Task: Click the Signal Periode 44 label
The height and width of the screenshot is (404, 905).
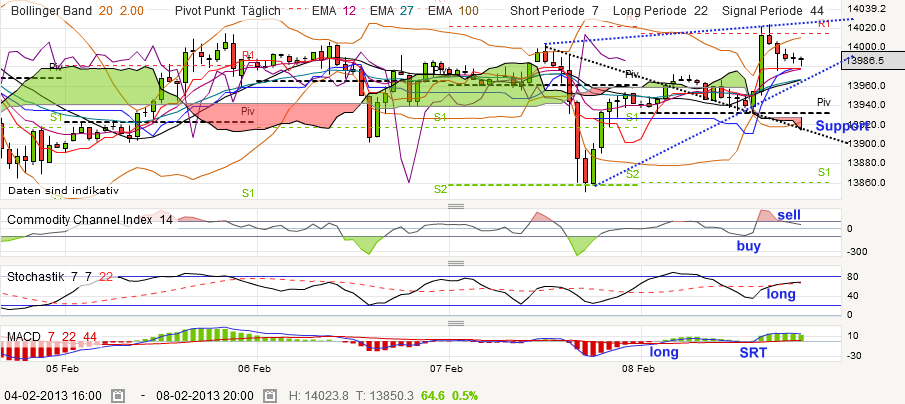Action: 773,11
